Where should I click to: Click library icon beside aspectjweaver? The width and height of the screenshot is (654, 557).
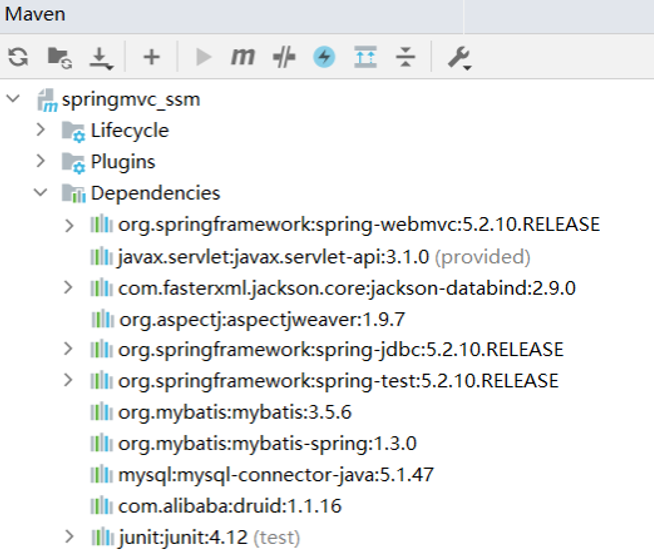103,320
